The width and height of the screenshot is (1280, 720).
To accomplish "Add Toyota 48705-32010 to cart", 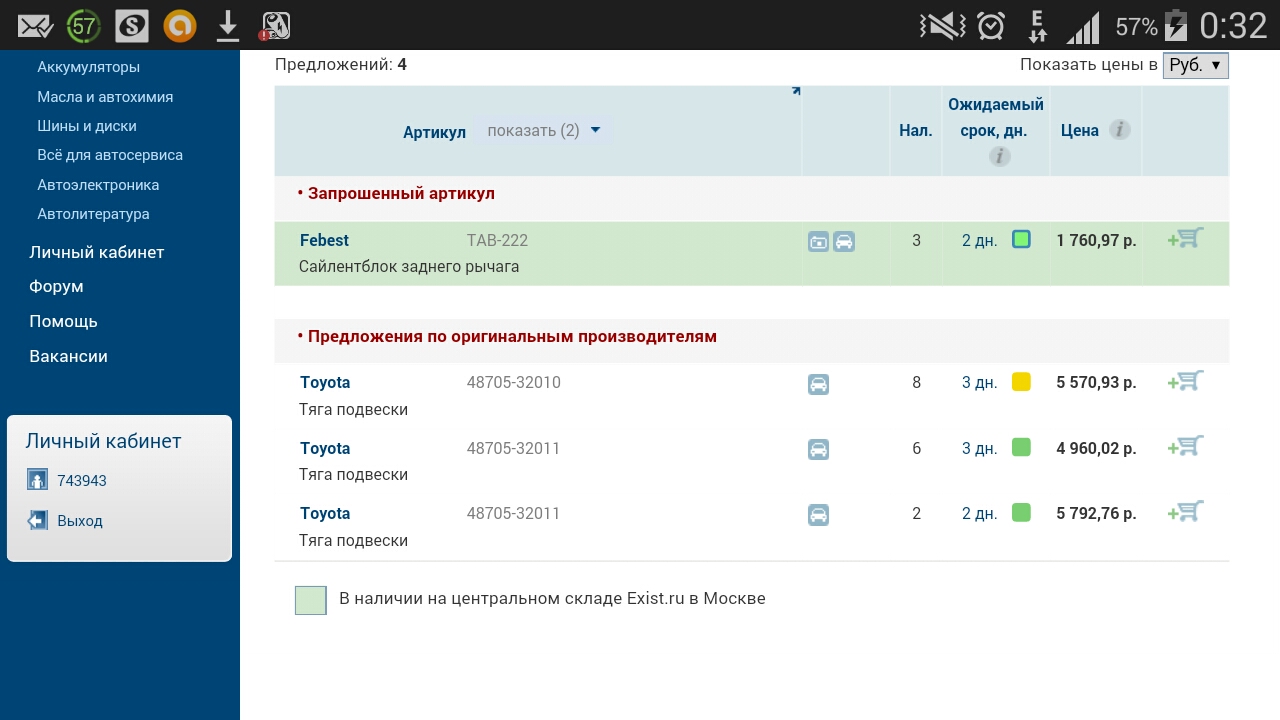I will 1185,381.
